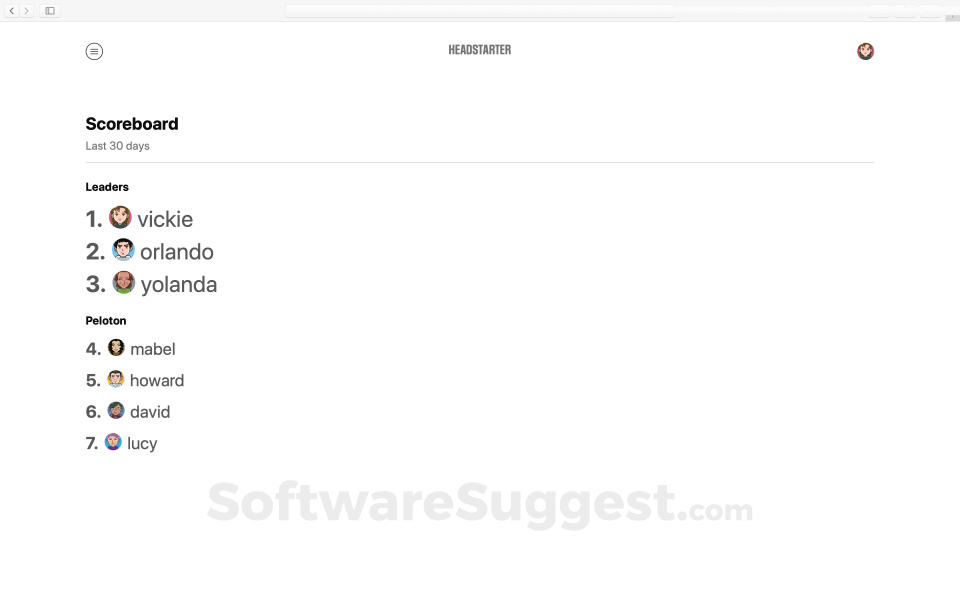
Task: Click vickie's avatar in Leaders
Action: pyautogui.click(x=120, y=218)
